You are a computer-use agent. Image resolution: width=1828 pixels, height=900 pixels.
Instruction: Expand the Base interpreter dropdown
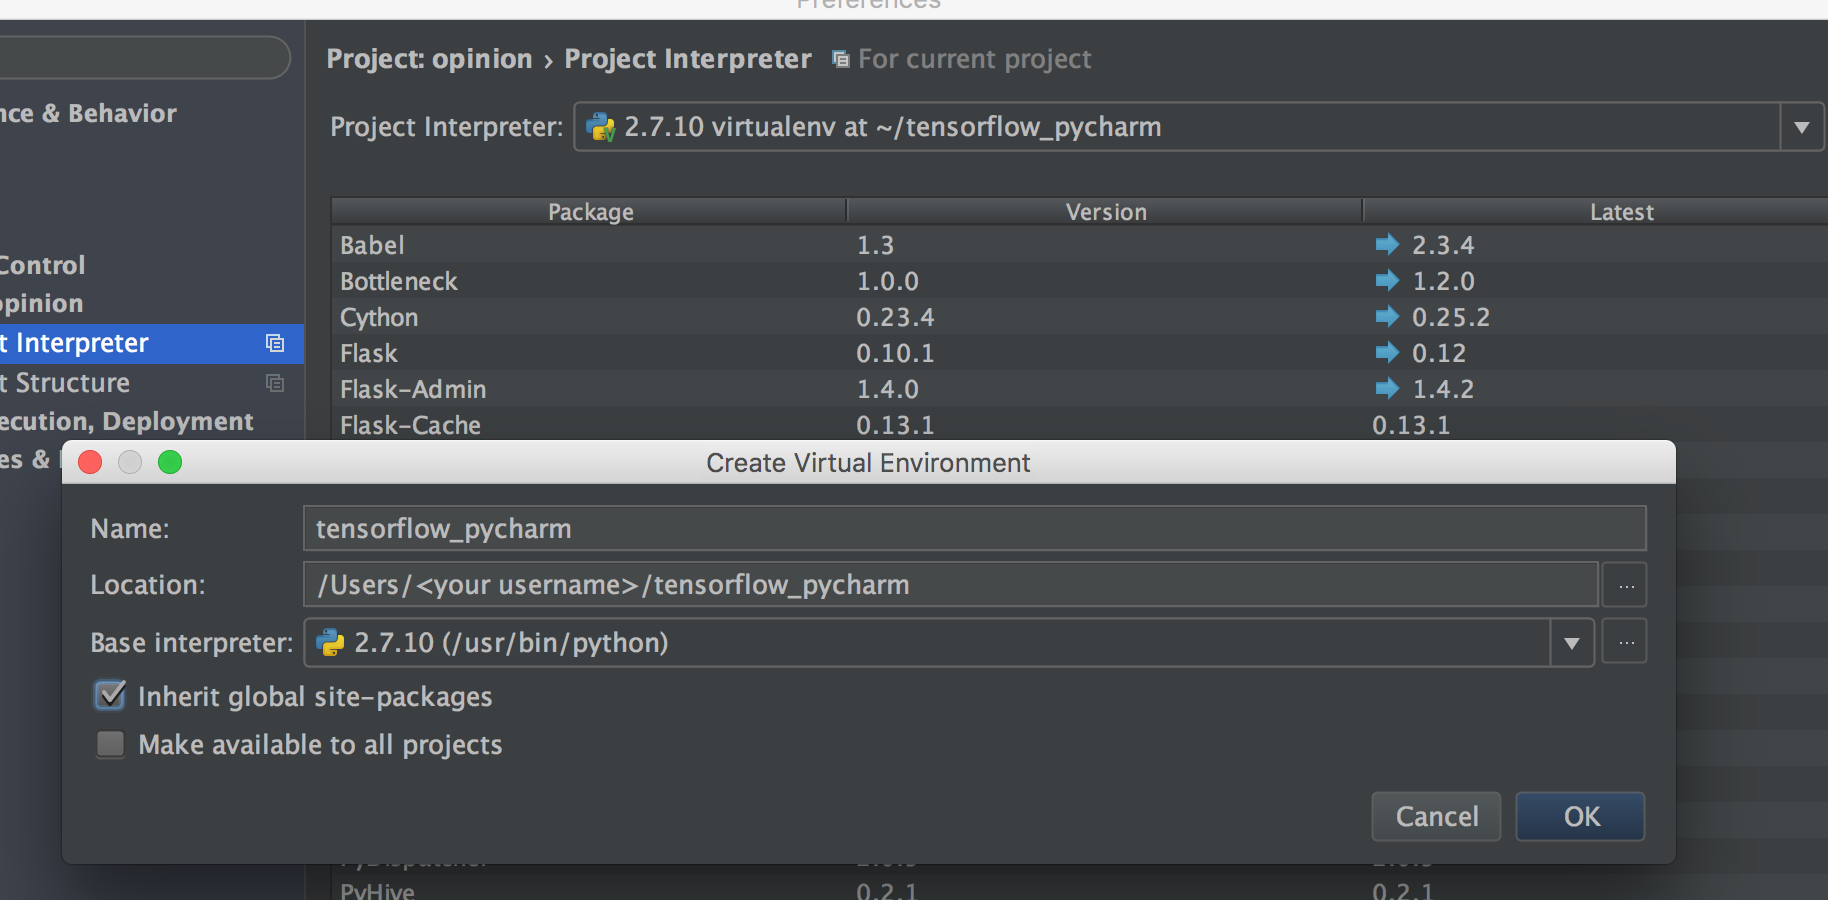tap(1571, 642)
